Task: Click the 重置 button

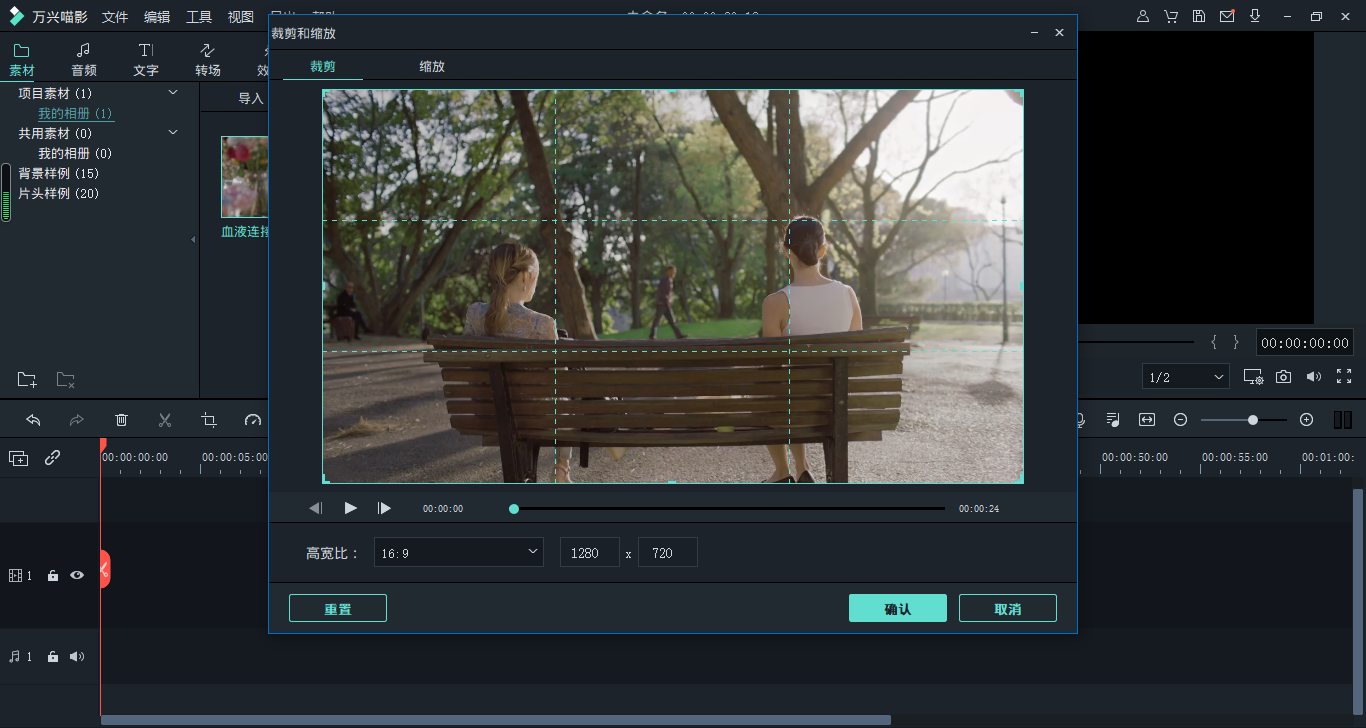Action: pos(337,608)
